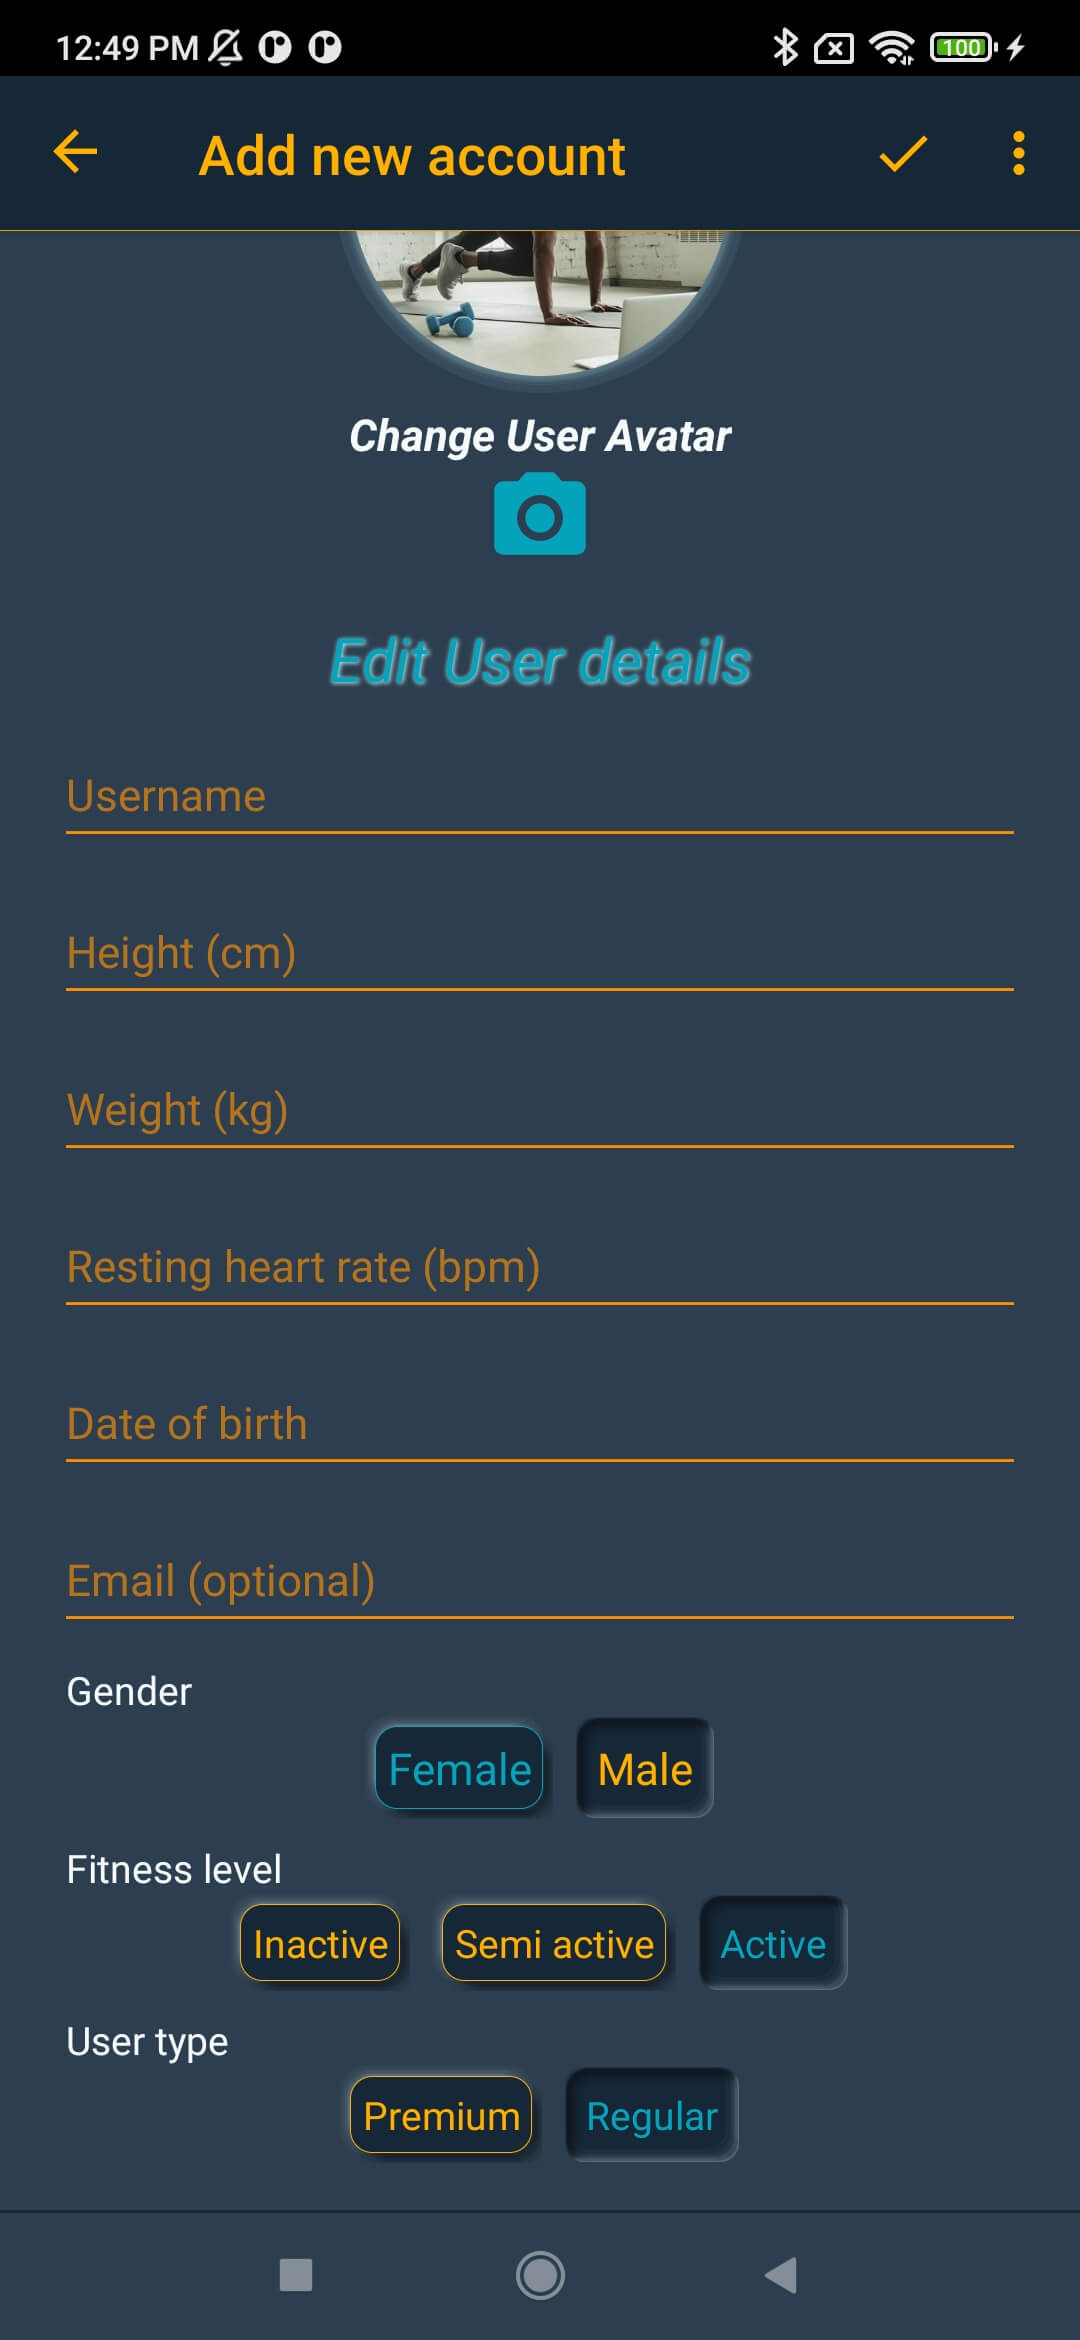Choose Active fitness level
The image size is (1080, 2340).
coord(773,1943)
